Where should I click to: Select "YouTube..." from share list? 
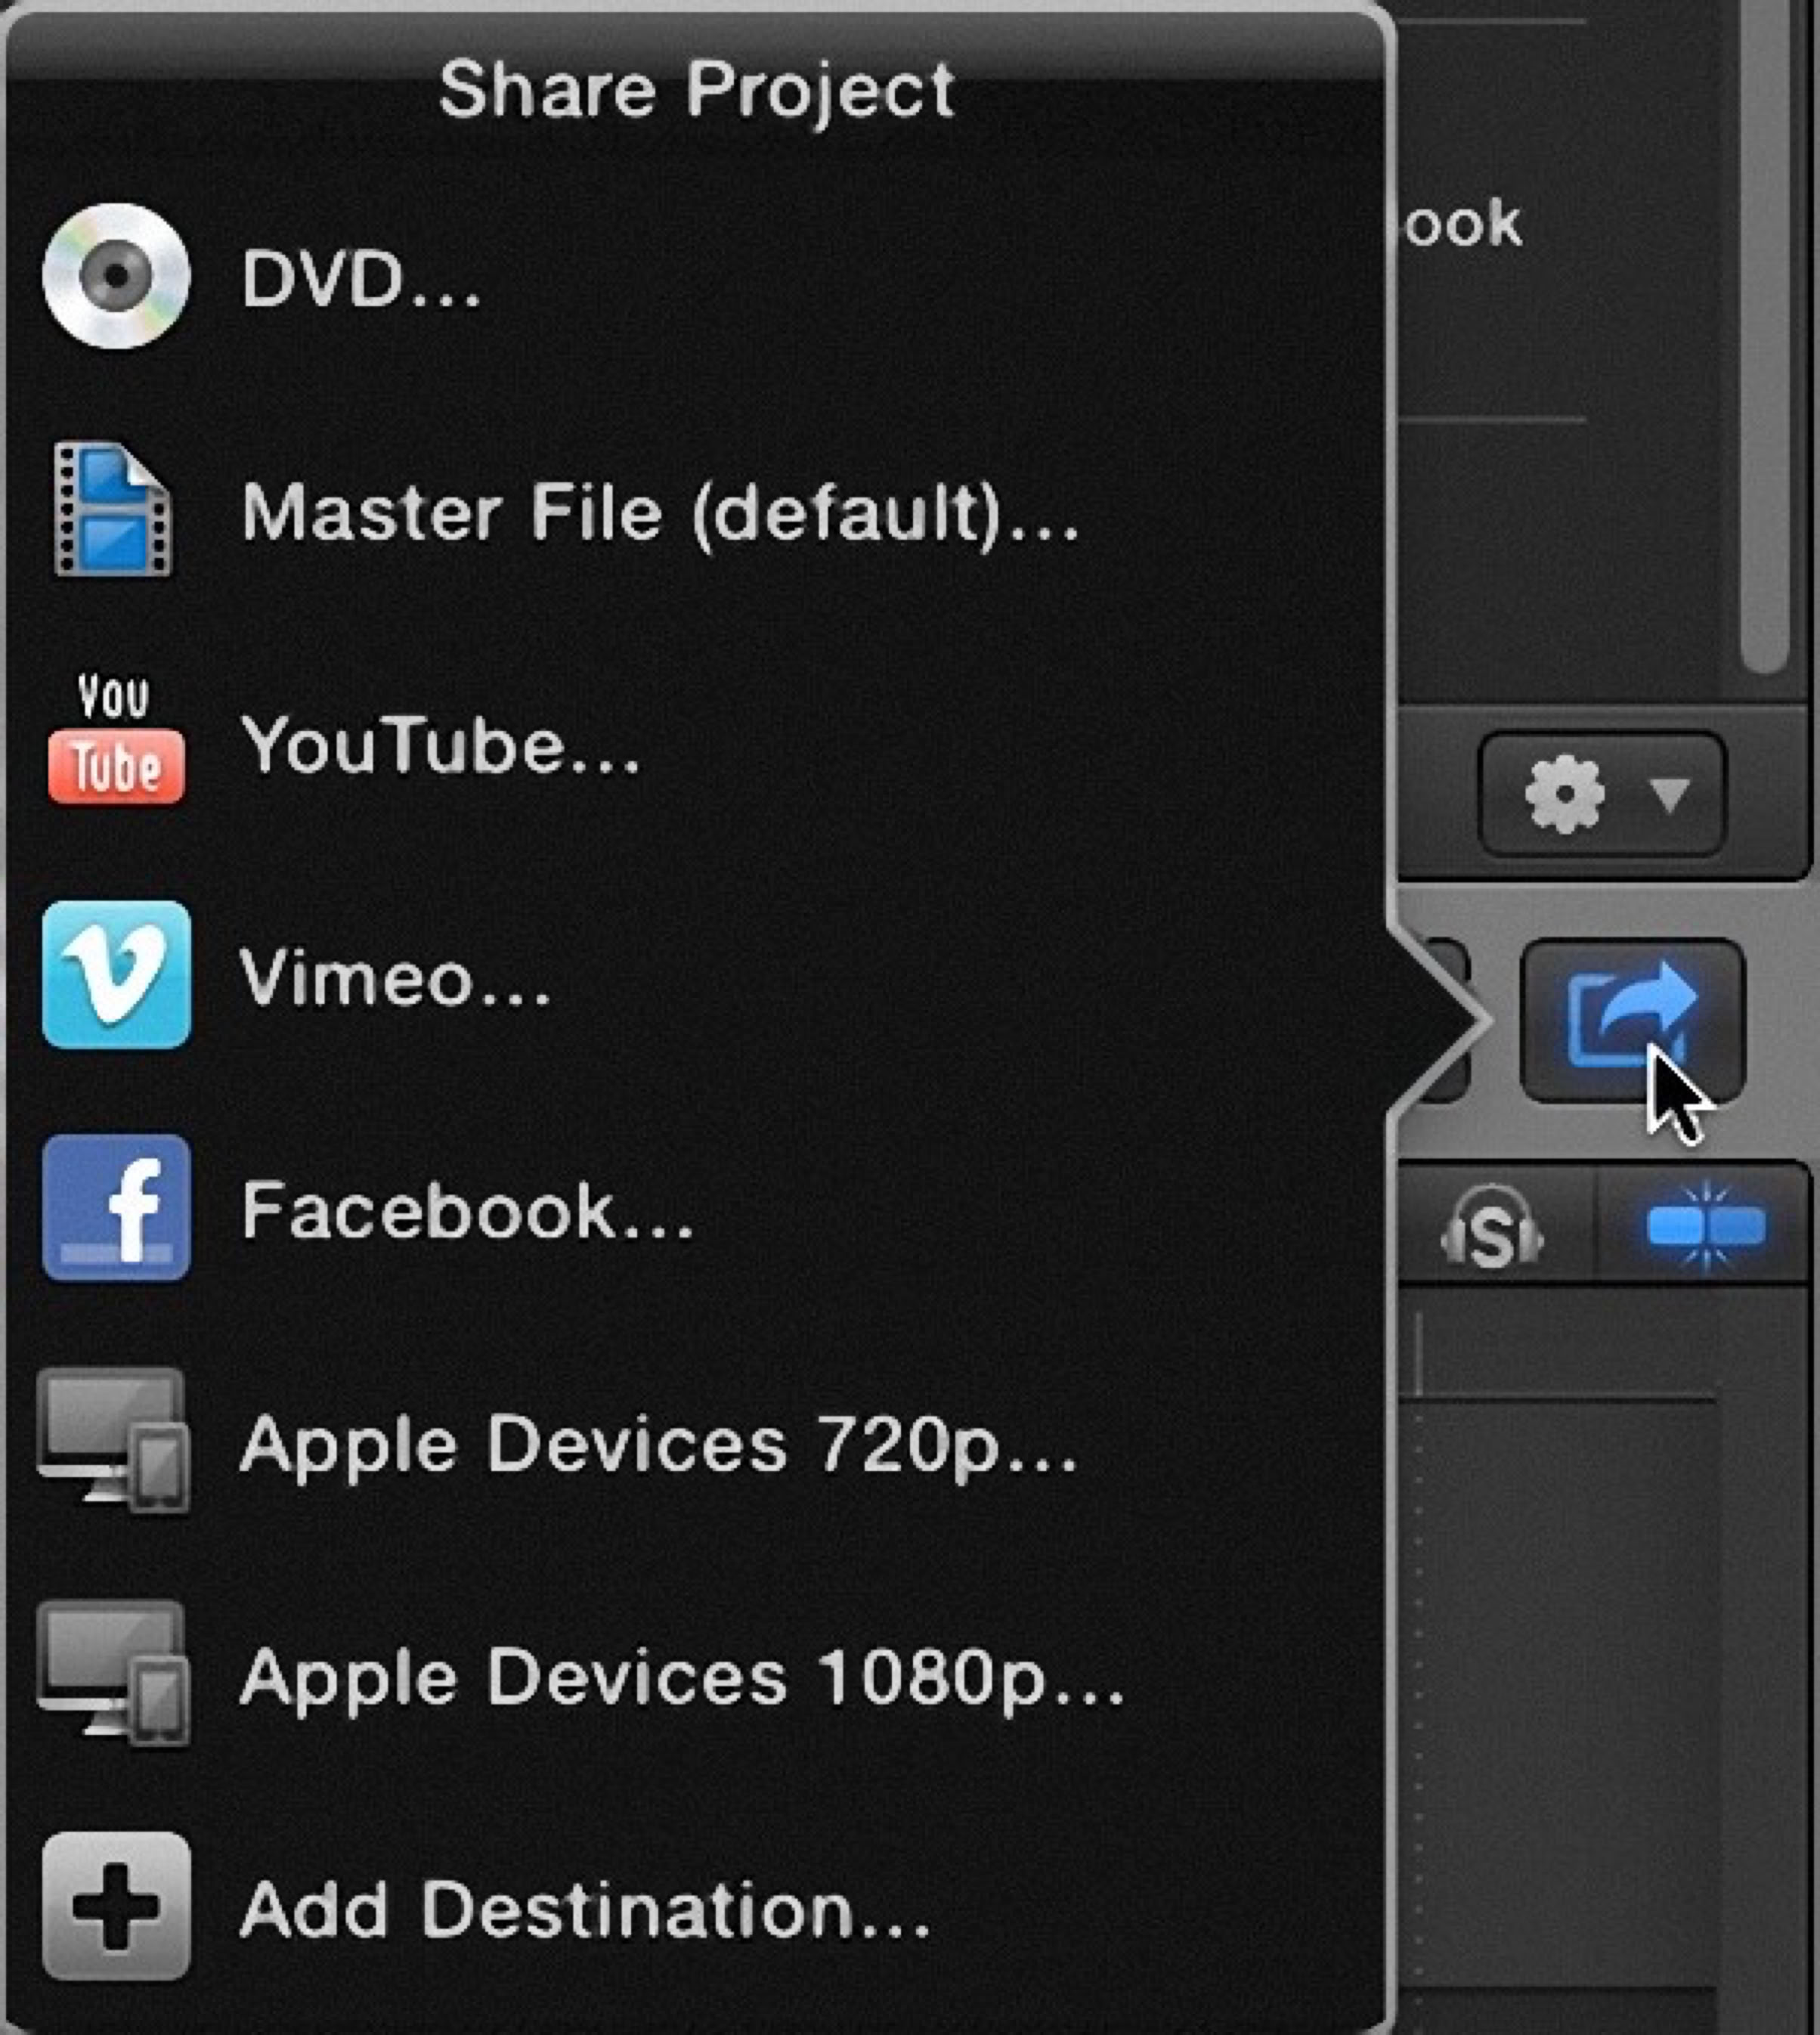pyautogui.click(x=440, y=746)
